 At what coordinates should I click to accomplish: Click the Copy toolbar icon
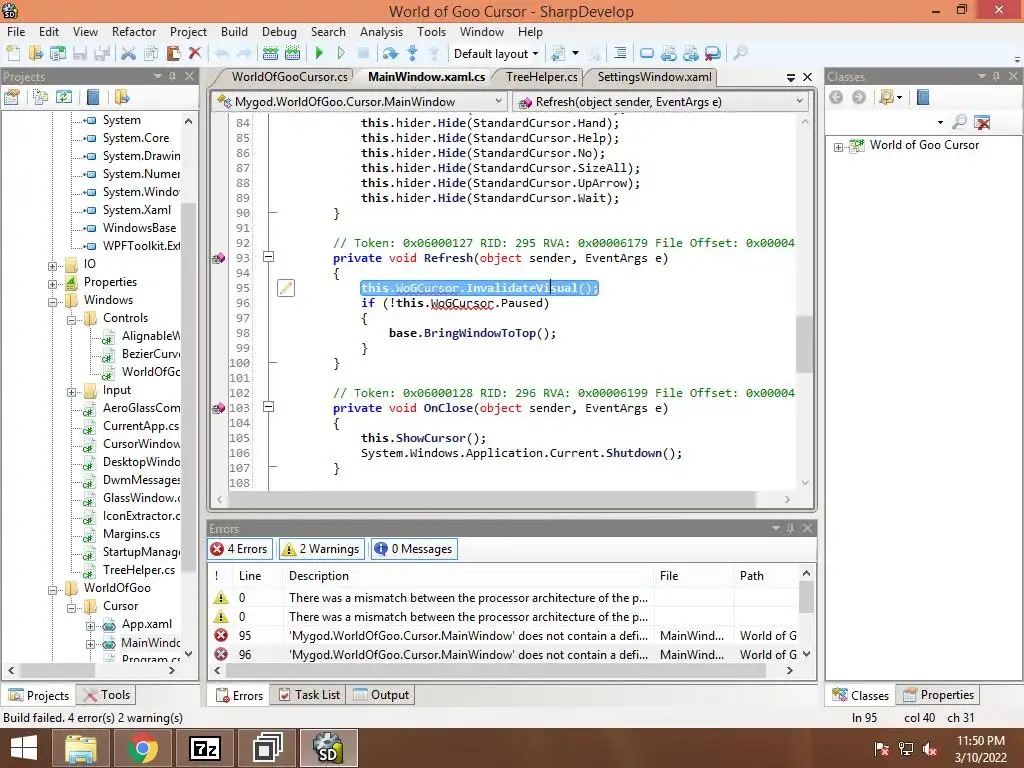click(151, 54)
